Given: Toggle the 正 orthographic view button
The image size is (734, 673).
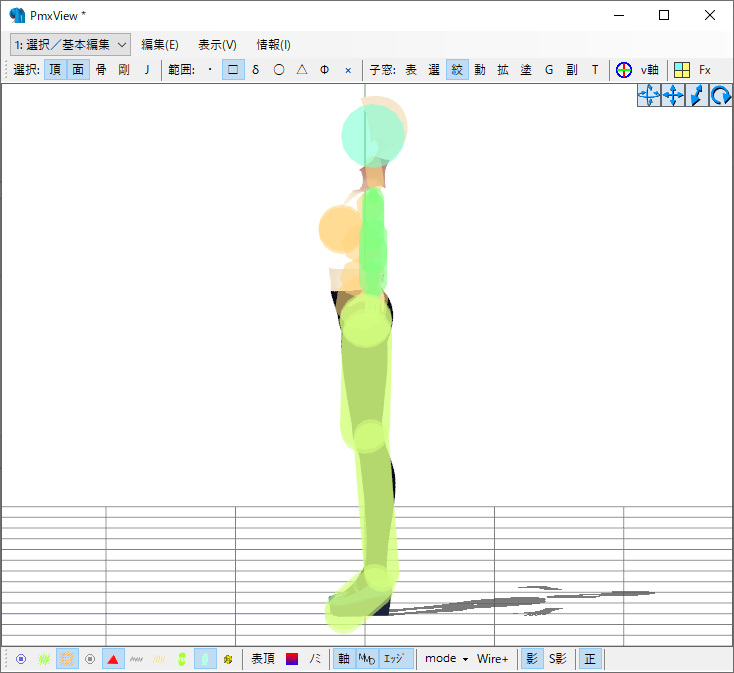Looking at the screenshot, I should click(x=590, y=659).
